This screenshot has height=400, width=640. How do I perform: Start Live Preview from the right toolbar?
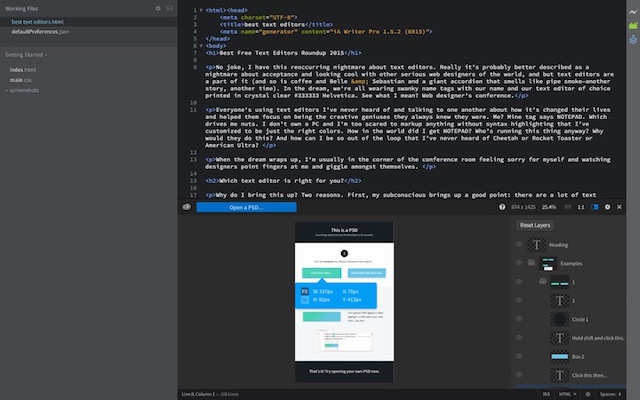tap(633, 12)
